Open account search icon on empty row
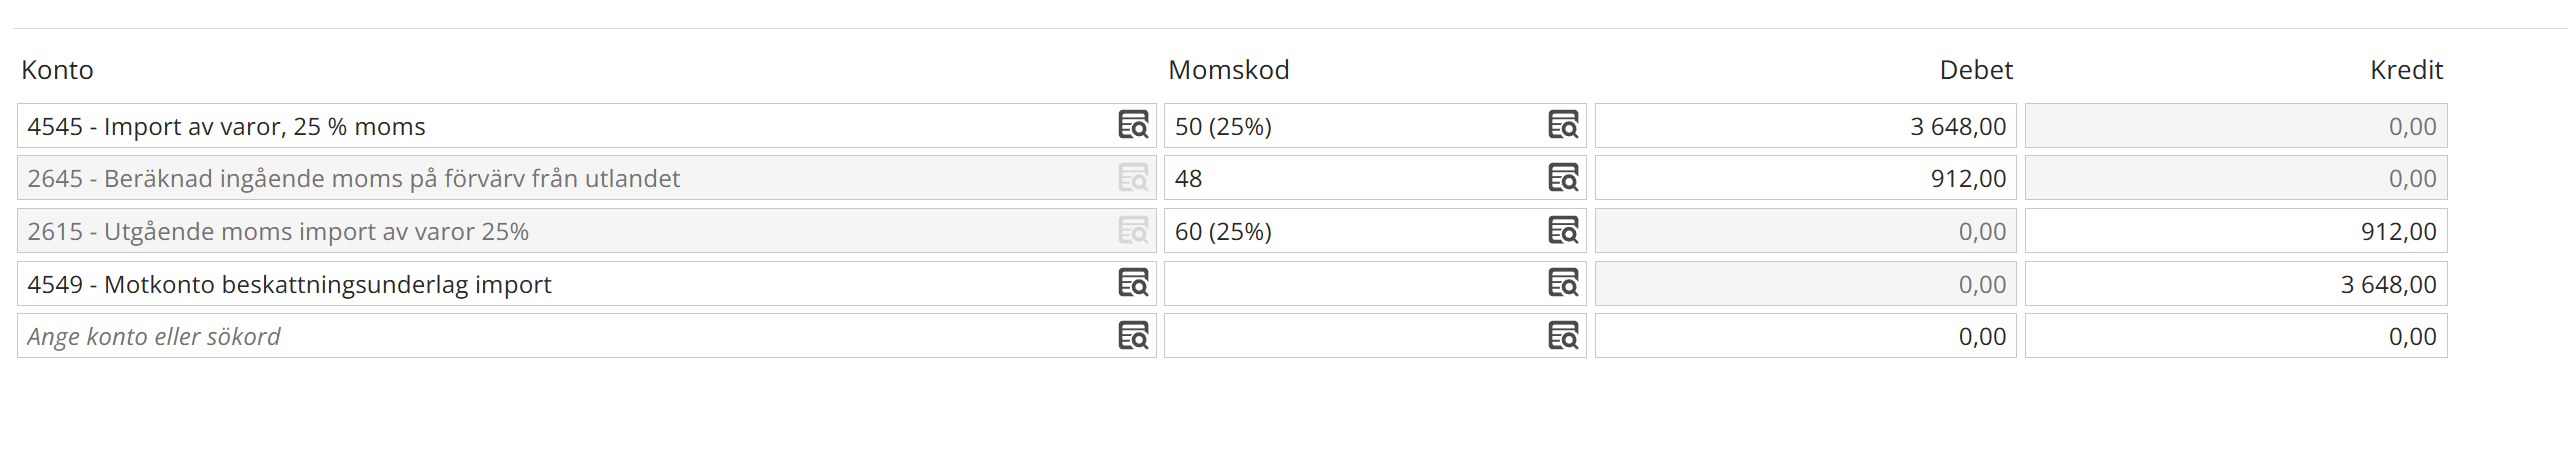This screenshot has width=2568, height=451. coord(1132,336)
